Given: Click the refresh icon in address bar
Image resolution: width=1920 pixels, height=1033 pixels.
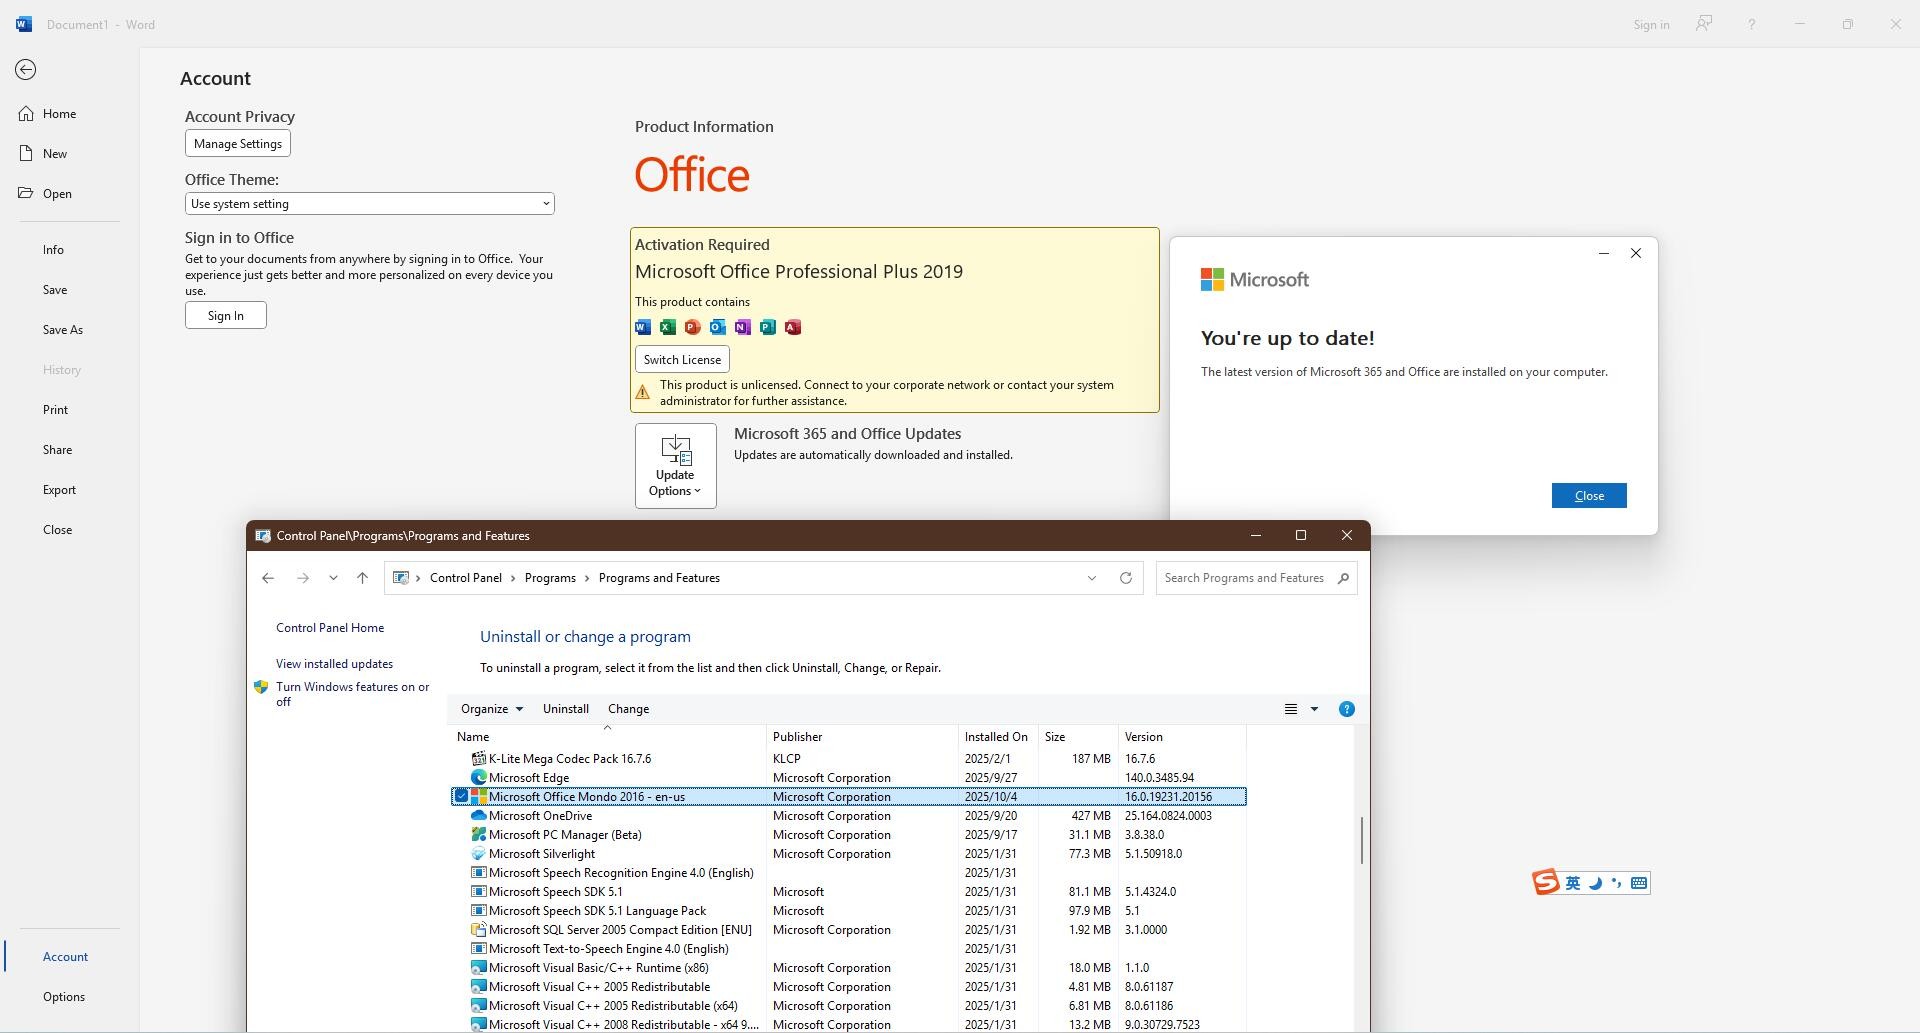Looking at the screenshot, I should point(1125,578).
